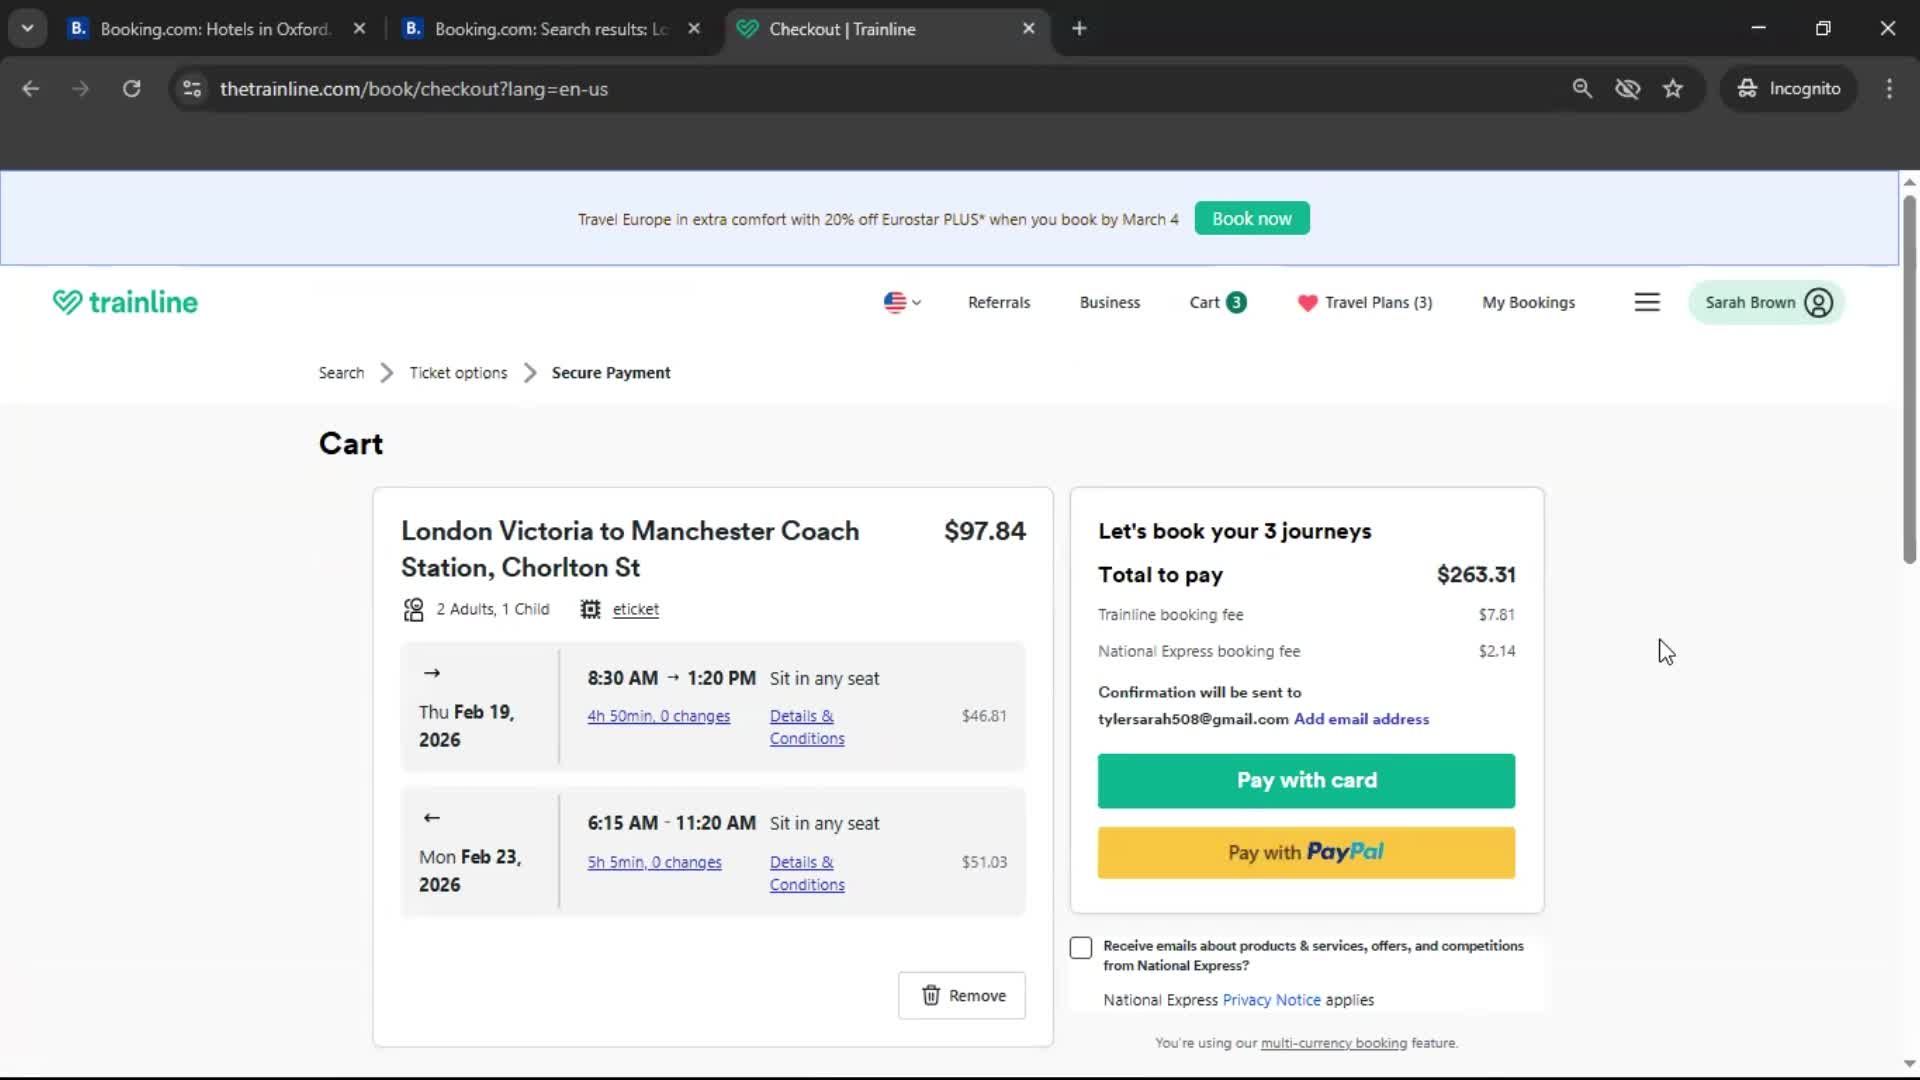Click the Pay with card button
Viewport: 1920px width, 1080px height.
pyautogui.click(x=1306, y=780)
